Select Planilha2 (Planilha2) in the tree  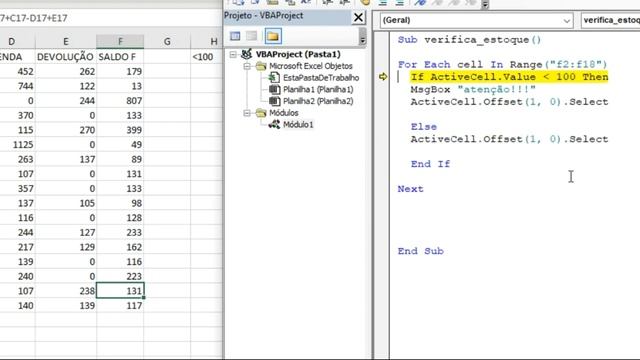(x=318, y=101)
